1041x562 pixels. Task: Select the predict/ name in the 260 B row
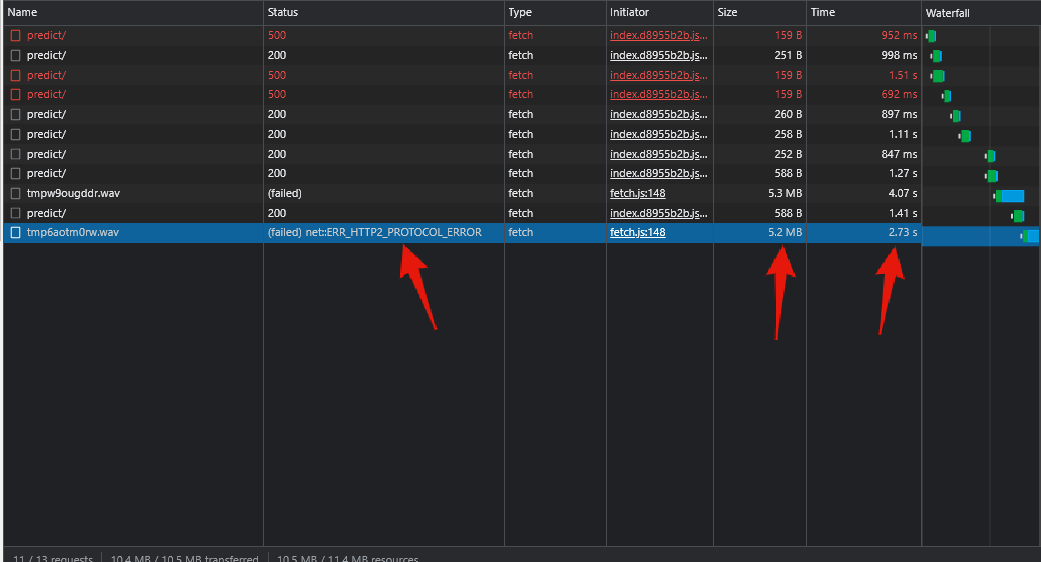(46, 115)
